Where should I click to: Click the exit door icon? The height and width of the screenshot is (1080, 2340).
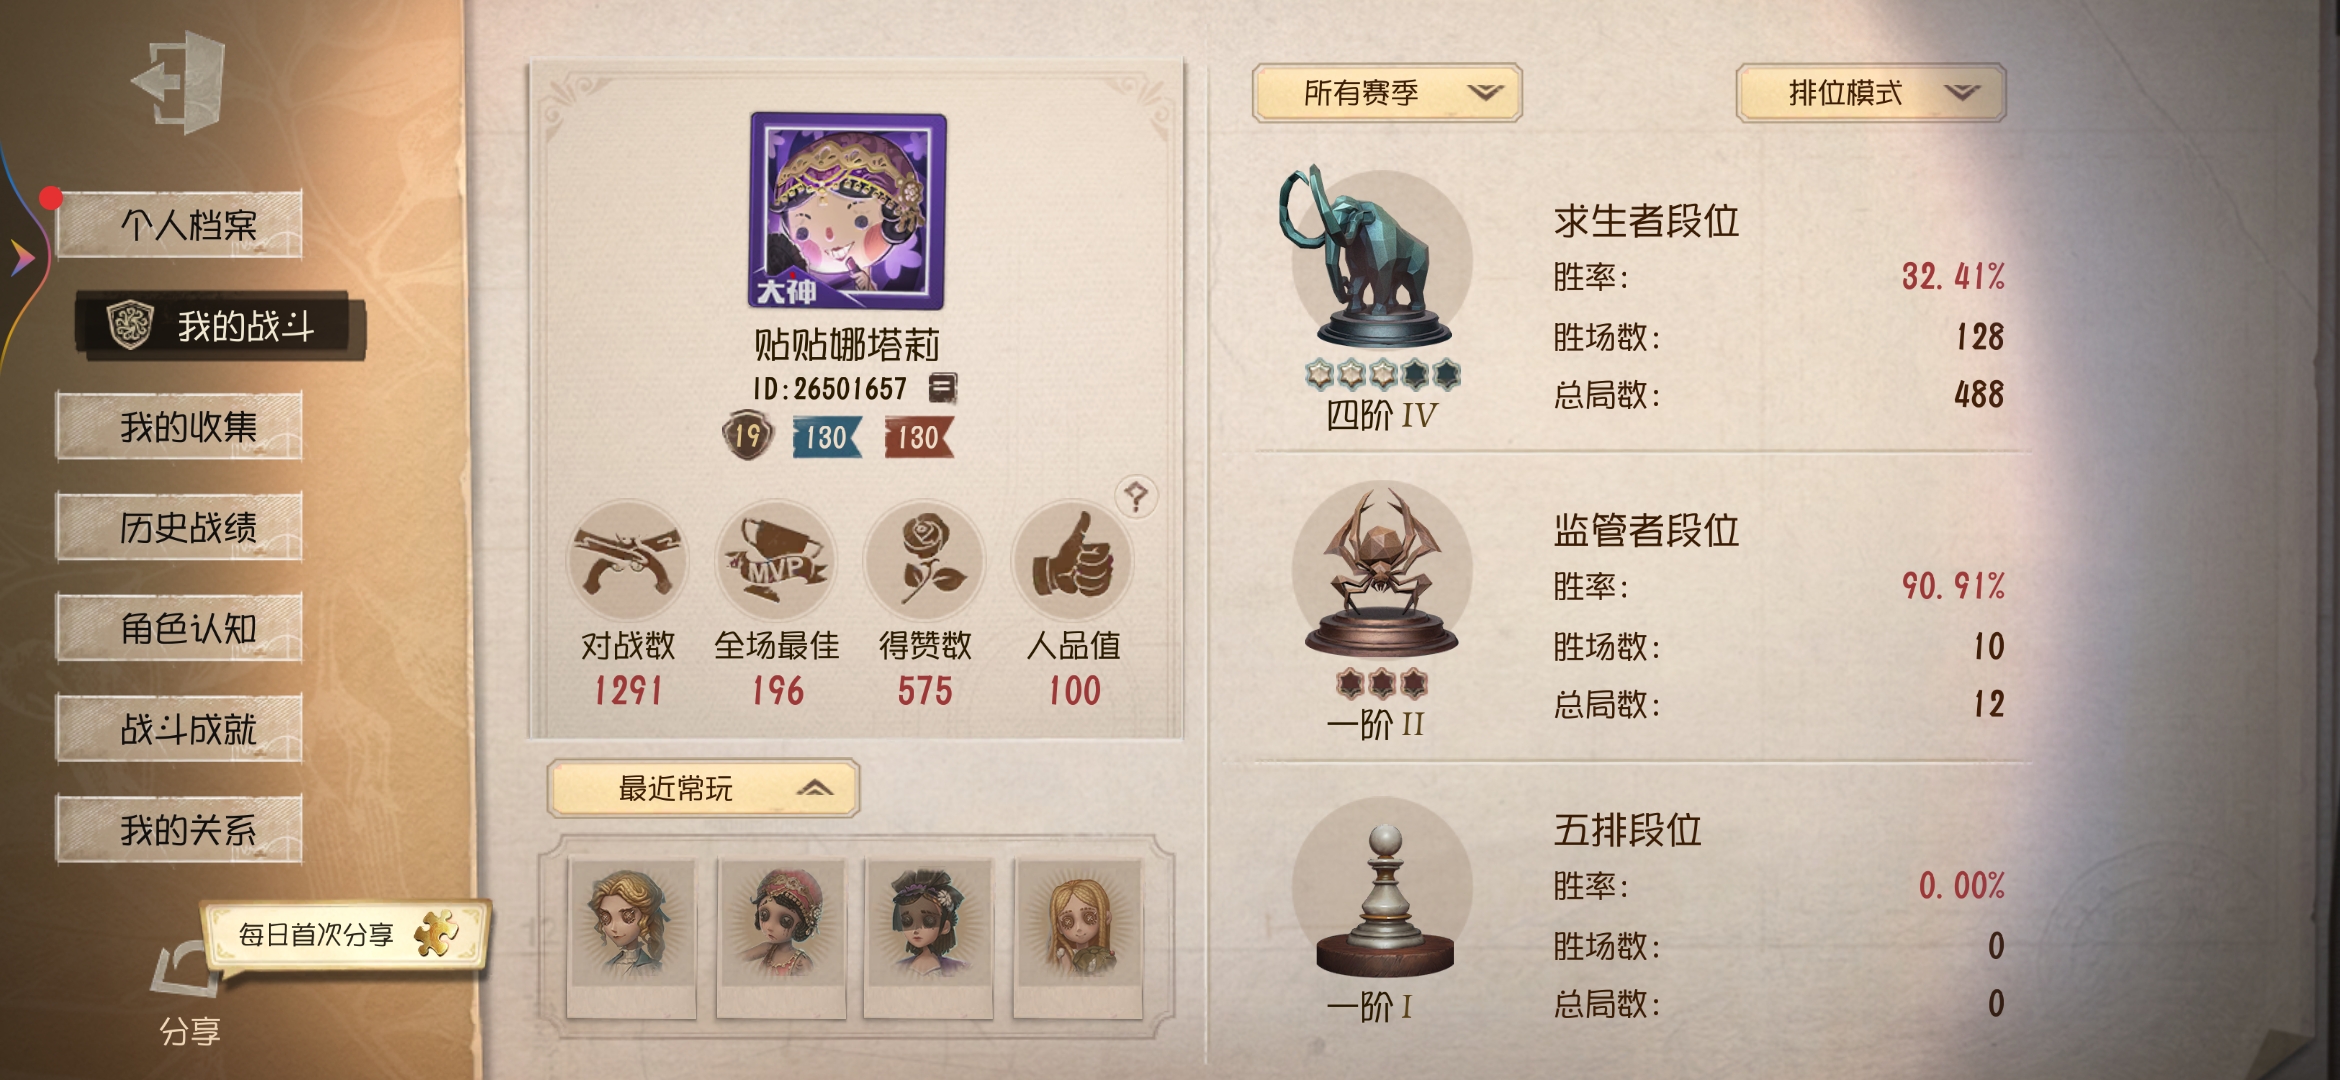click(x=178, y=82)
